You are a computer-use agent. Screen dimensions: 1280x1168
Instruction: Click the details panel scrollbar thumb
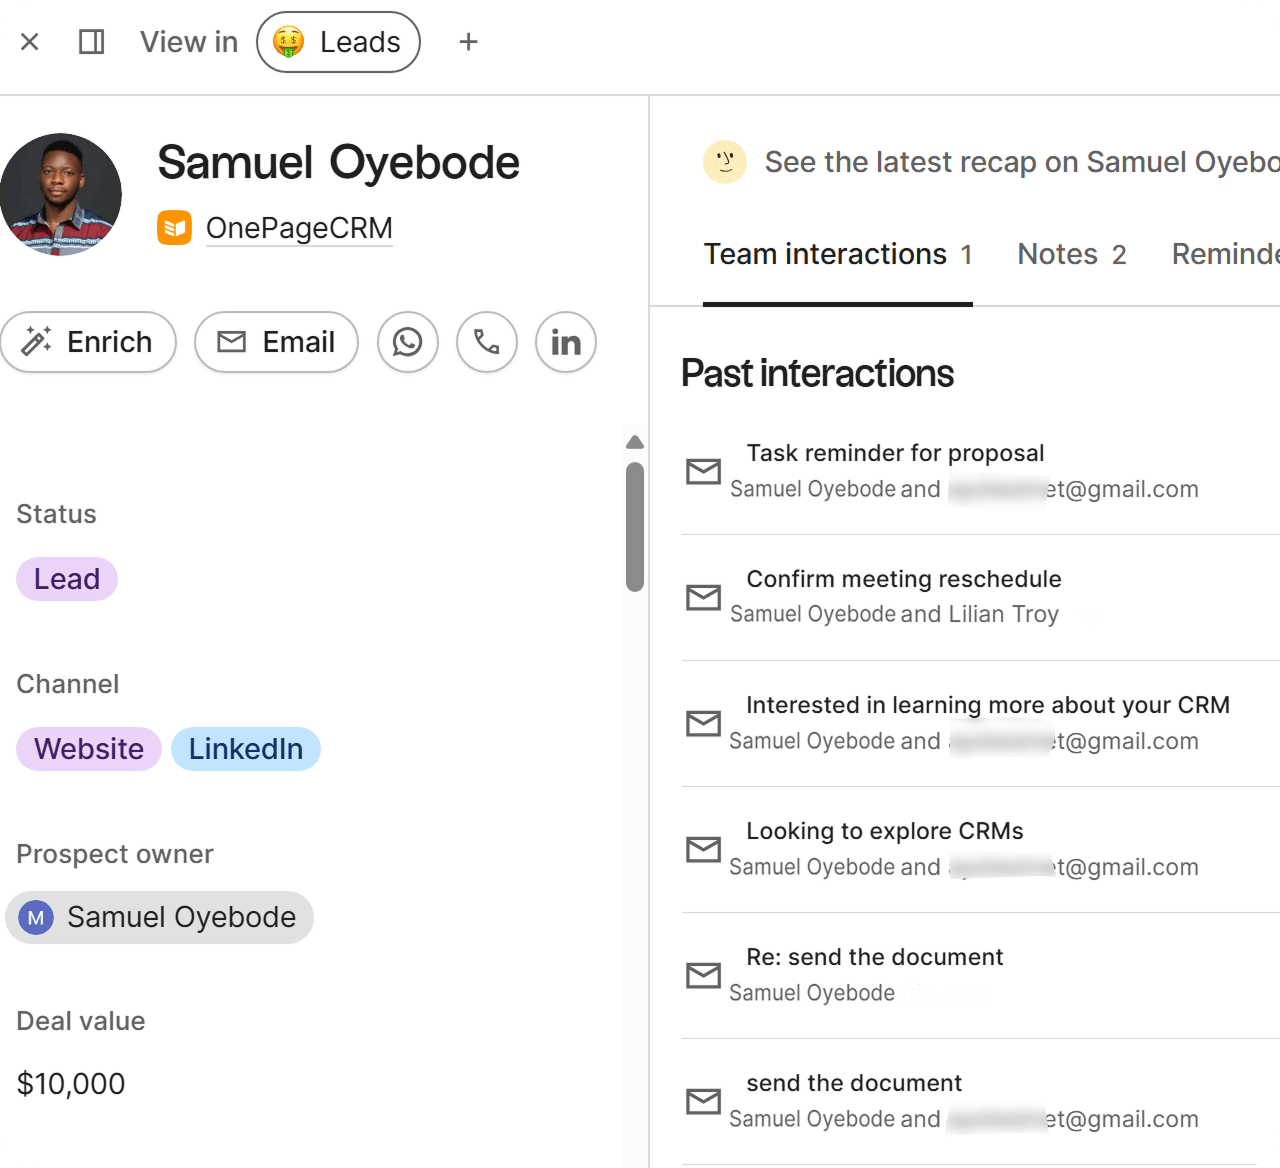(x=635, y=527)
